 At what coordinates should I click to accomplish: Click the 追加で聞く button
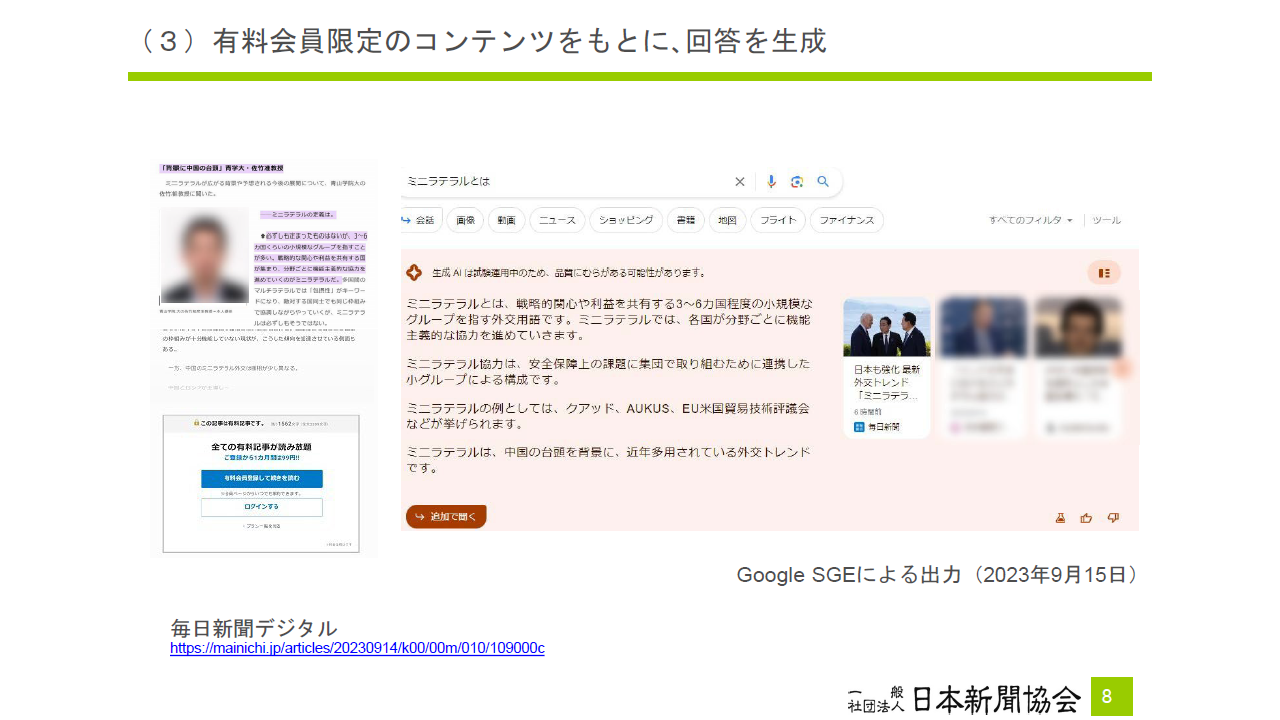click(x=446, y=517)
